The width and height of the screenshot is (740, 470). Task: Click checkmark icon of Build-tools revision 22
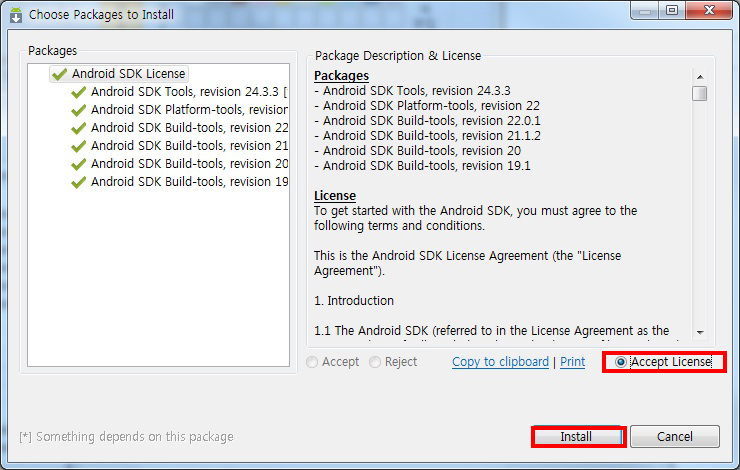[78, 128]
